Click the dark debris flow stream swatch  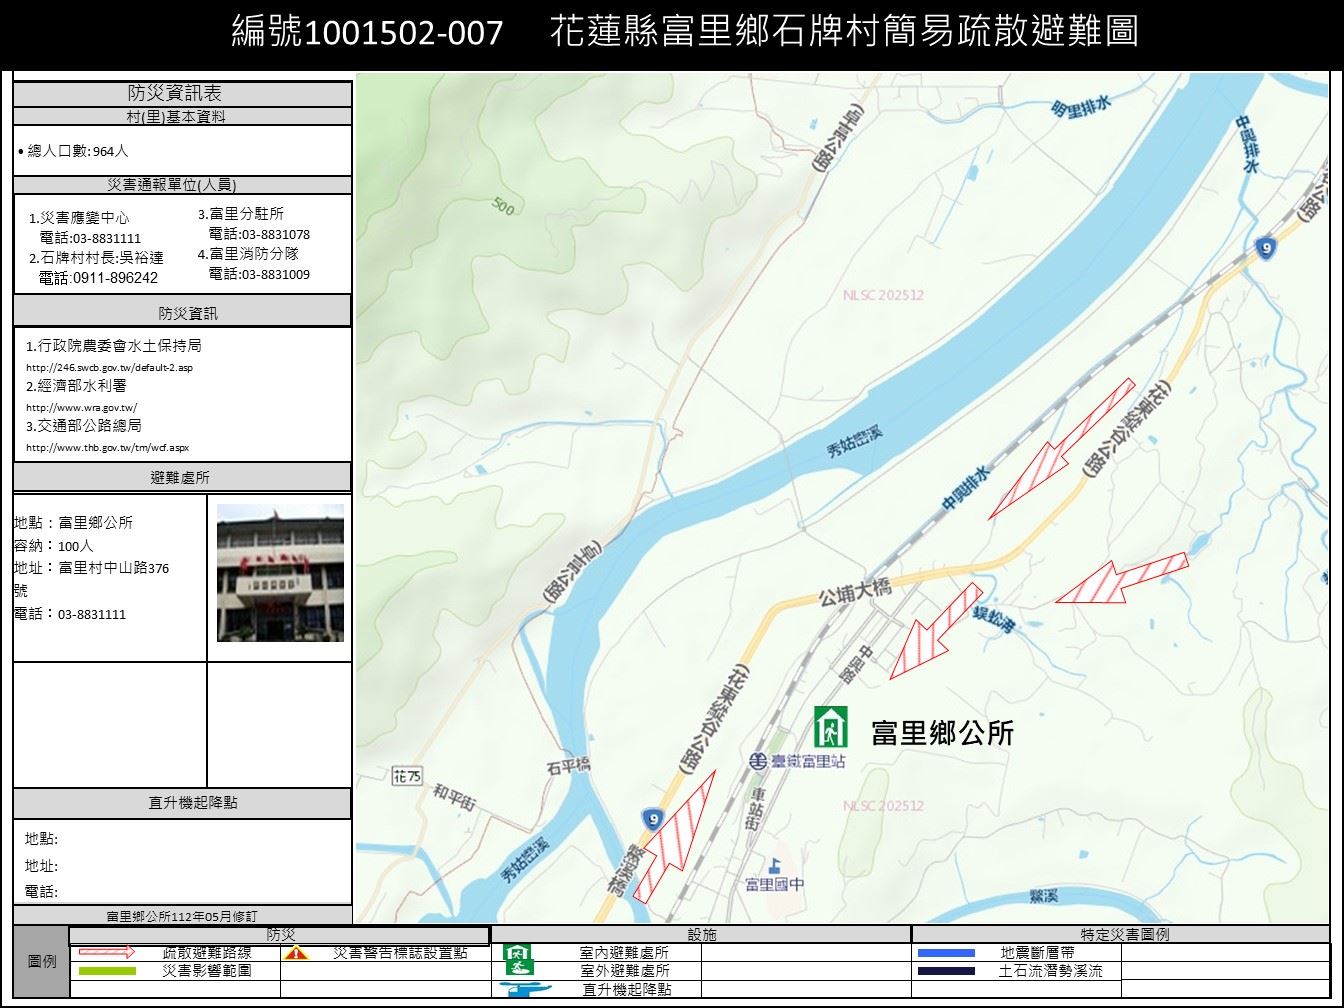click(x=945, y=971)
